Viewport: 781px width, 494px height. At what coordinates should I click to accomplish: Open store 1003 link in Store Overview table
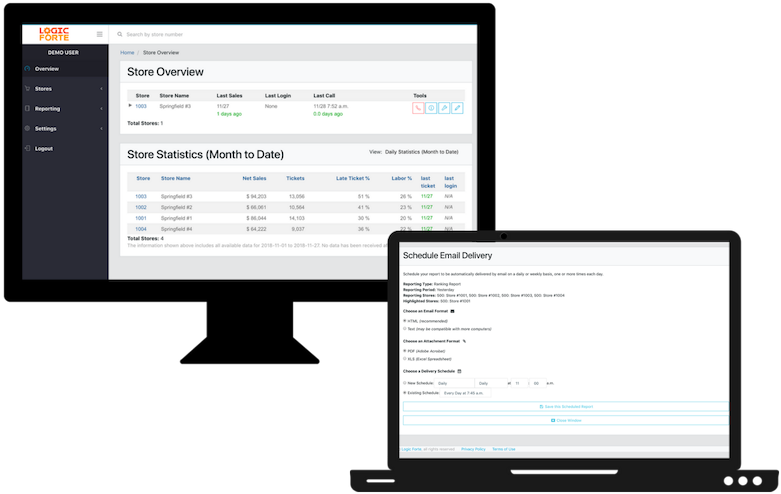141,106
